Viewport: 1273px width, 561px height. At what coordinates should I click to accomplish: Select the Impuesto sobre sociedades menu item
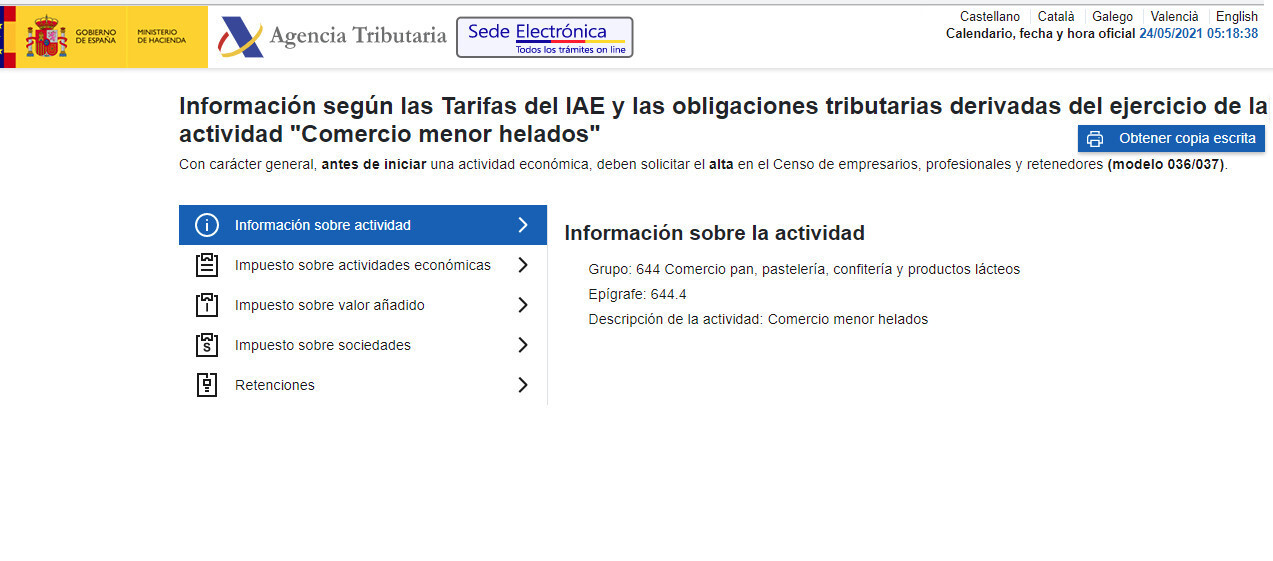322,345
